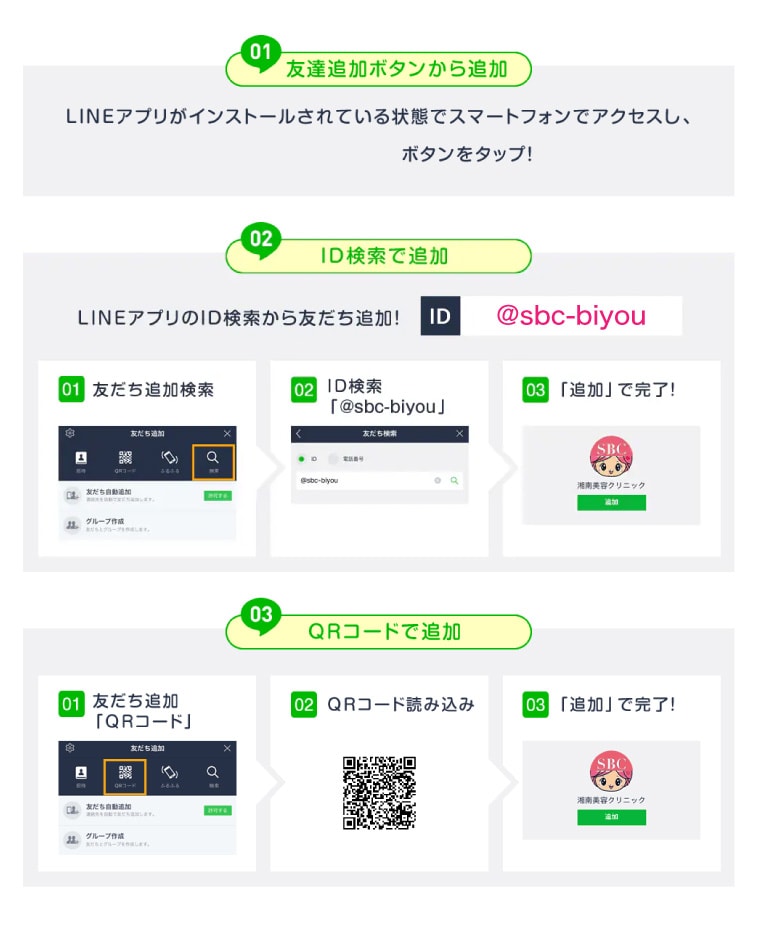Click the shake (ふるふる) icon in the QRコード section
Image resolution: width=757 pixels, height=939 pixels.
coord(169,772)
